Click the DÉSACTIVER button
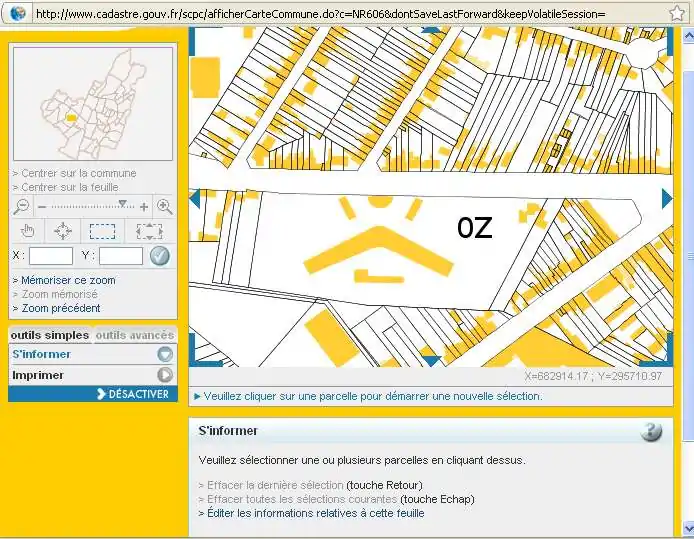 [133, 394]
